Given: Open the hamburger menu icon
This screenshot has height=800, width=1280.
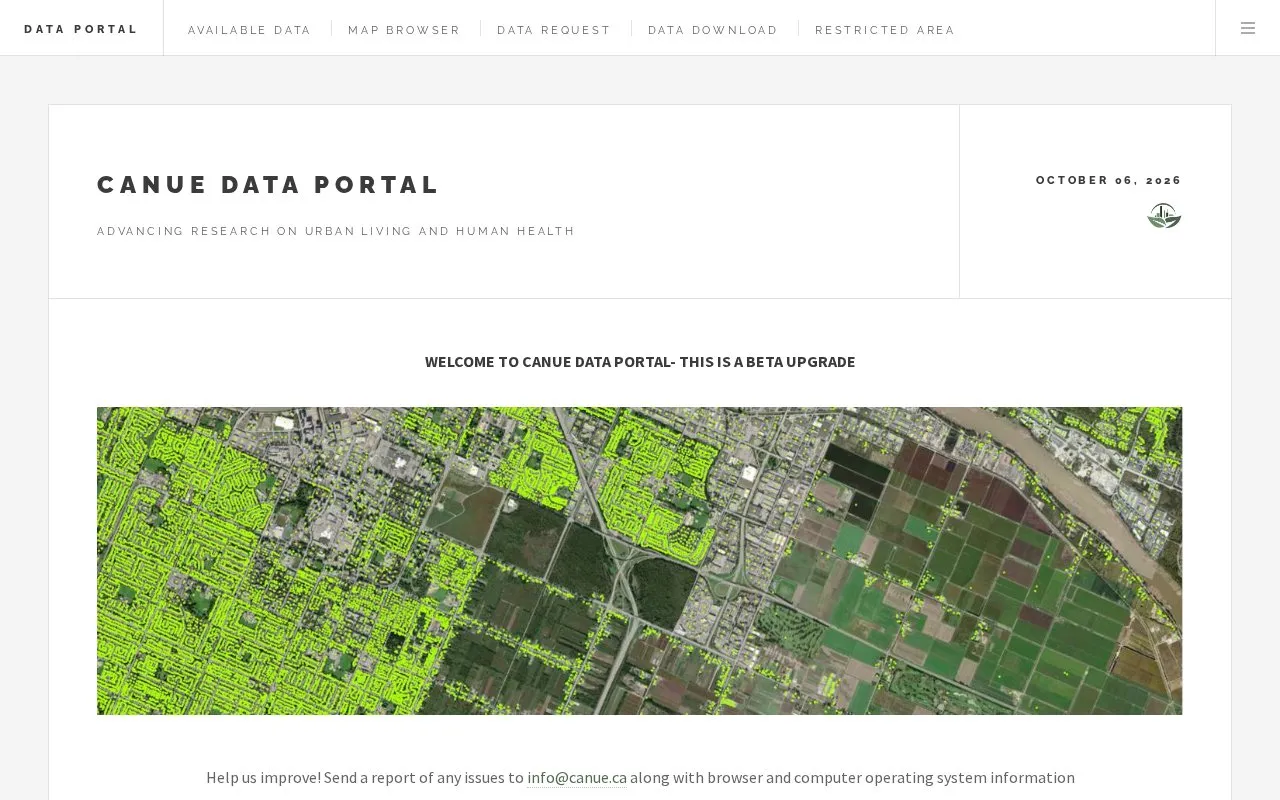Looking at the screenshot, I should 1247,28.
